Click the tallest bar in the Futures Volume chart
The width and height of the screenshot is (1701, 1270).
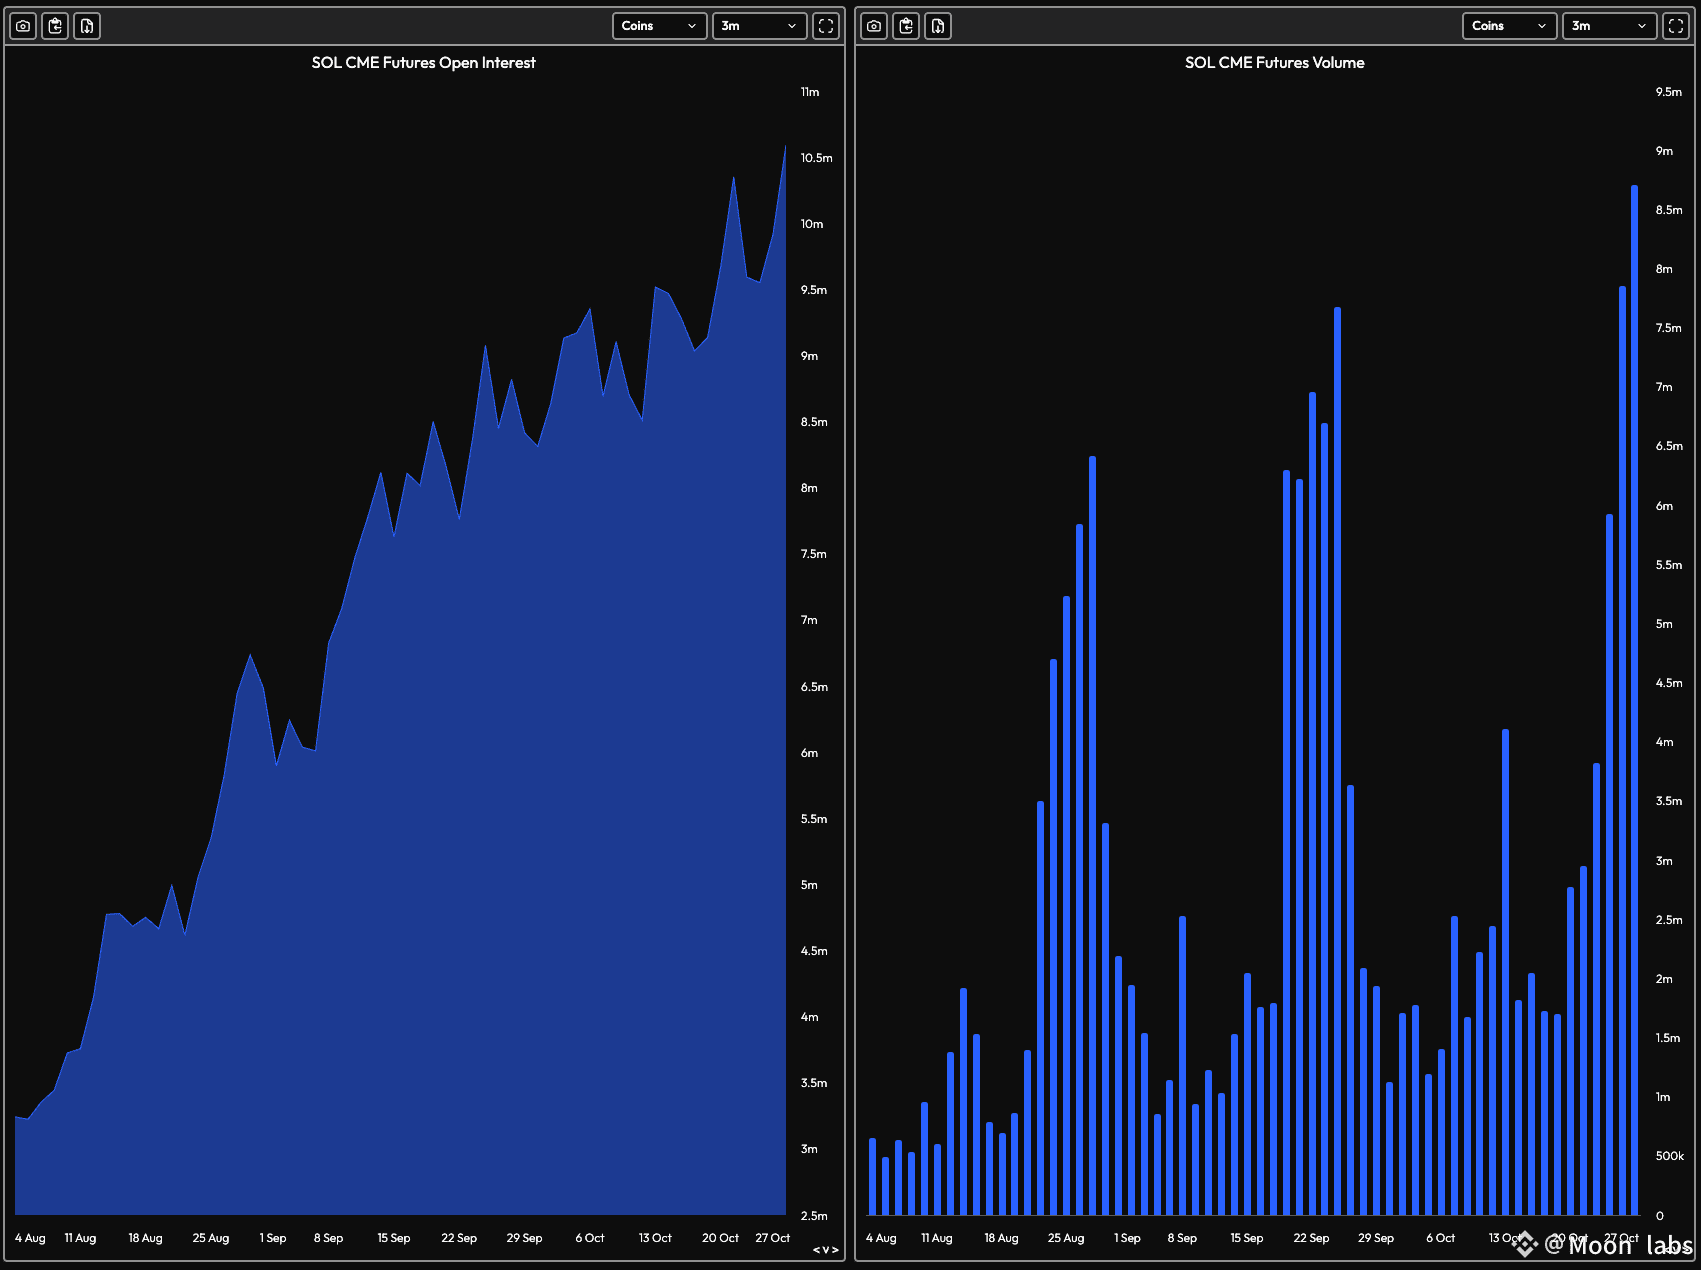[x=1634, y=700]
